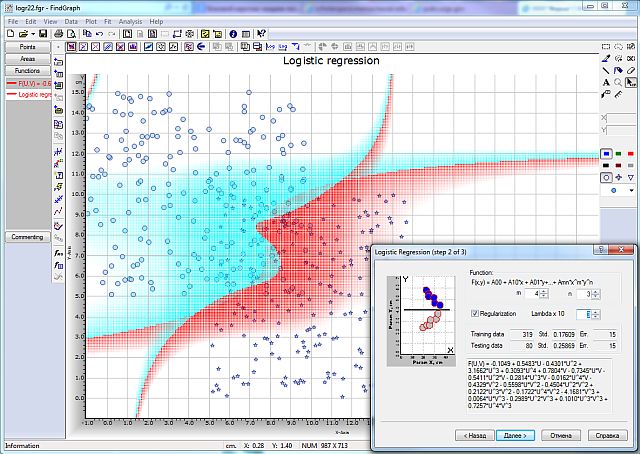The image size is (640, 454).
Task: Select the magnifier zoom tool
Action: click(618, 82)
